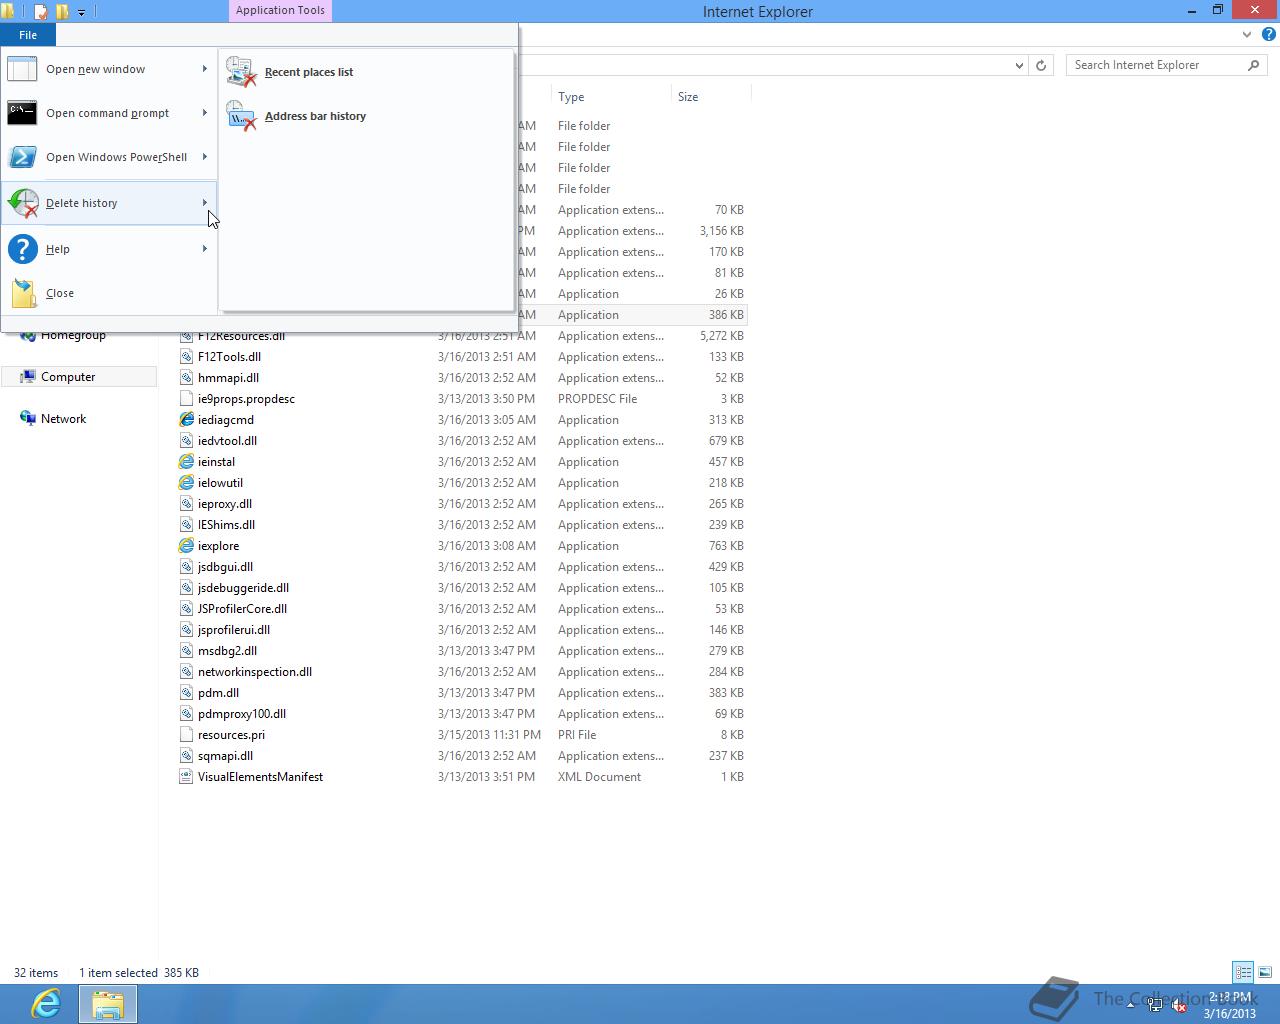
Task: Select the file msdbg2.dll
Action: pyautogui.click(x=227, y=651)
